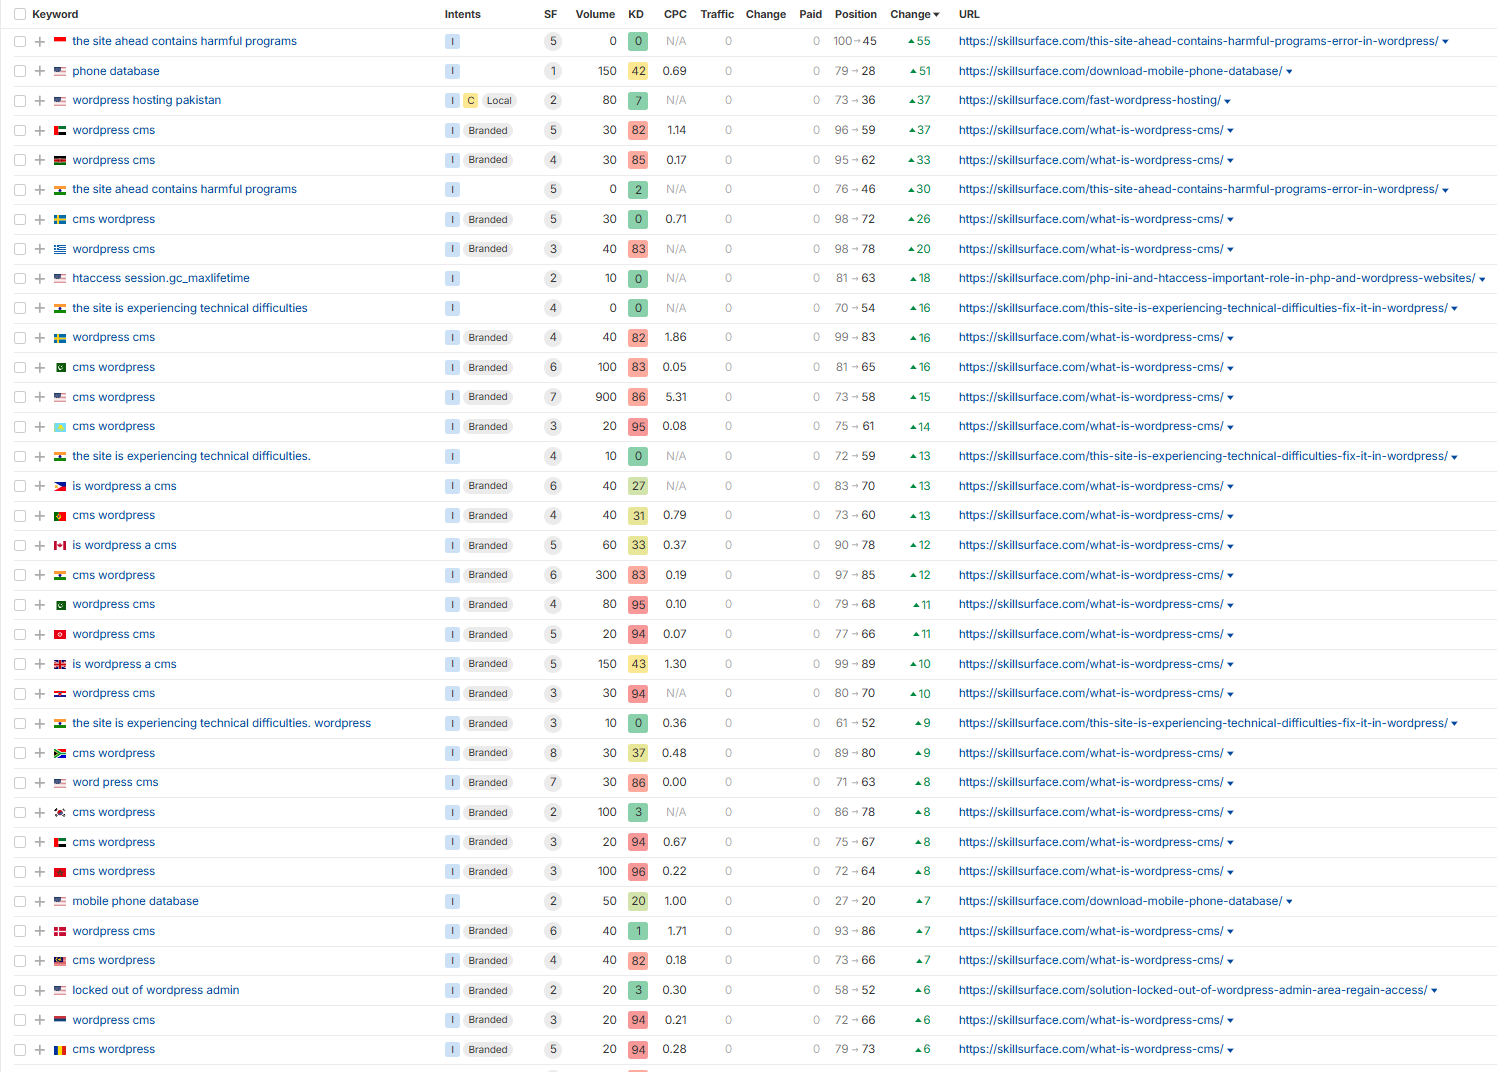
Task: Open URL arrow for solution-locked-out-of-wordpress-admin link
Action: pos(1434,991)
